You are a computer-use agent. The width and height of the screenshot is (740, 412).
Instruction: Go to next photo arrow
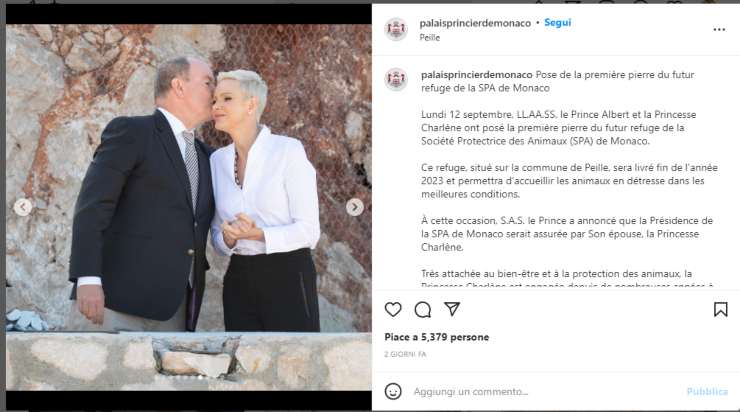click(x=355, y=207)
